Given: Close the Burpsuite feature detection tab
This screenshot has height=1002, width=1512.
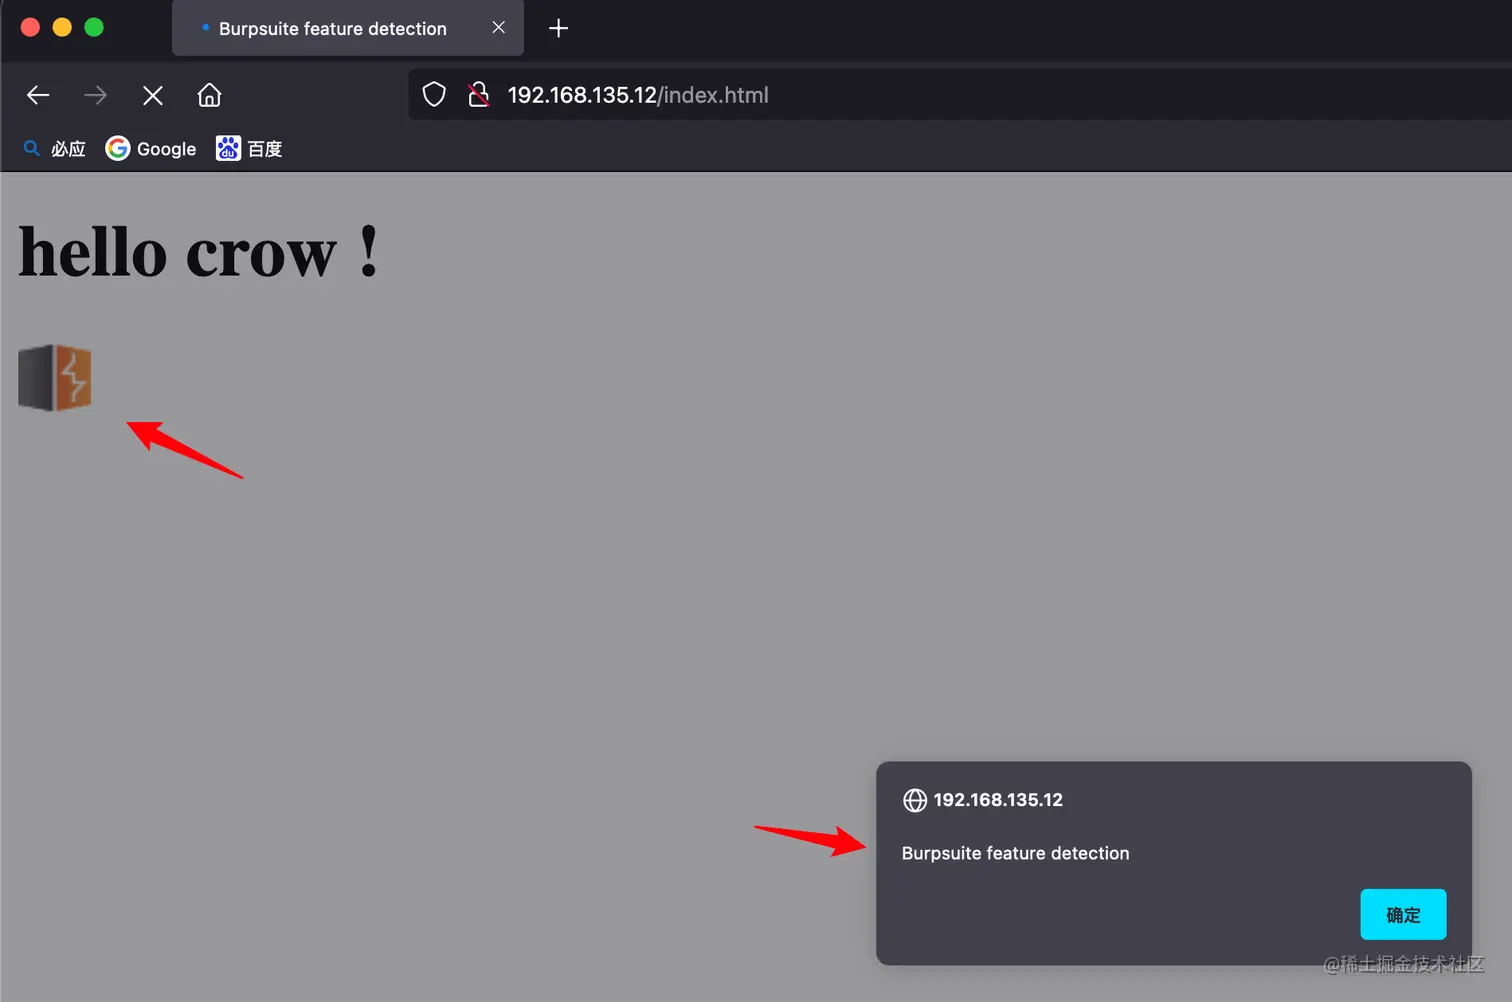Looking at the screenshot, I should click(499, 28).
